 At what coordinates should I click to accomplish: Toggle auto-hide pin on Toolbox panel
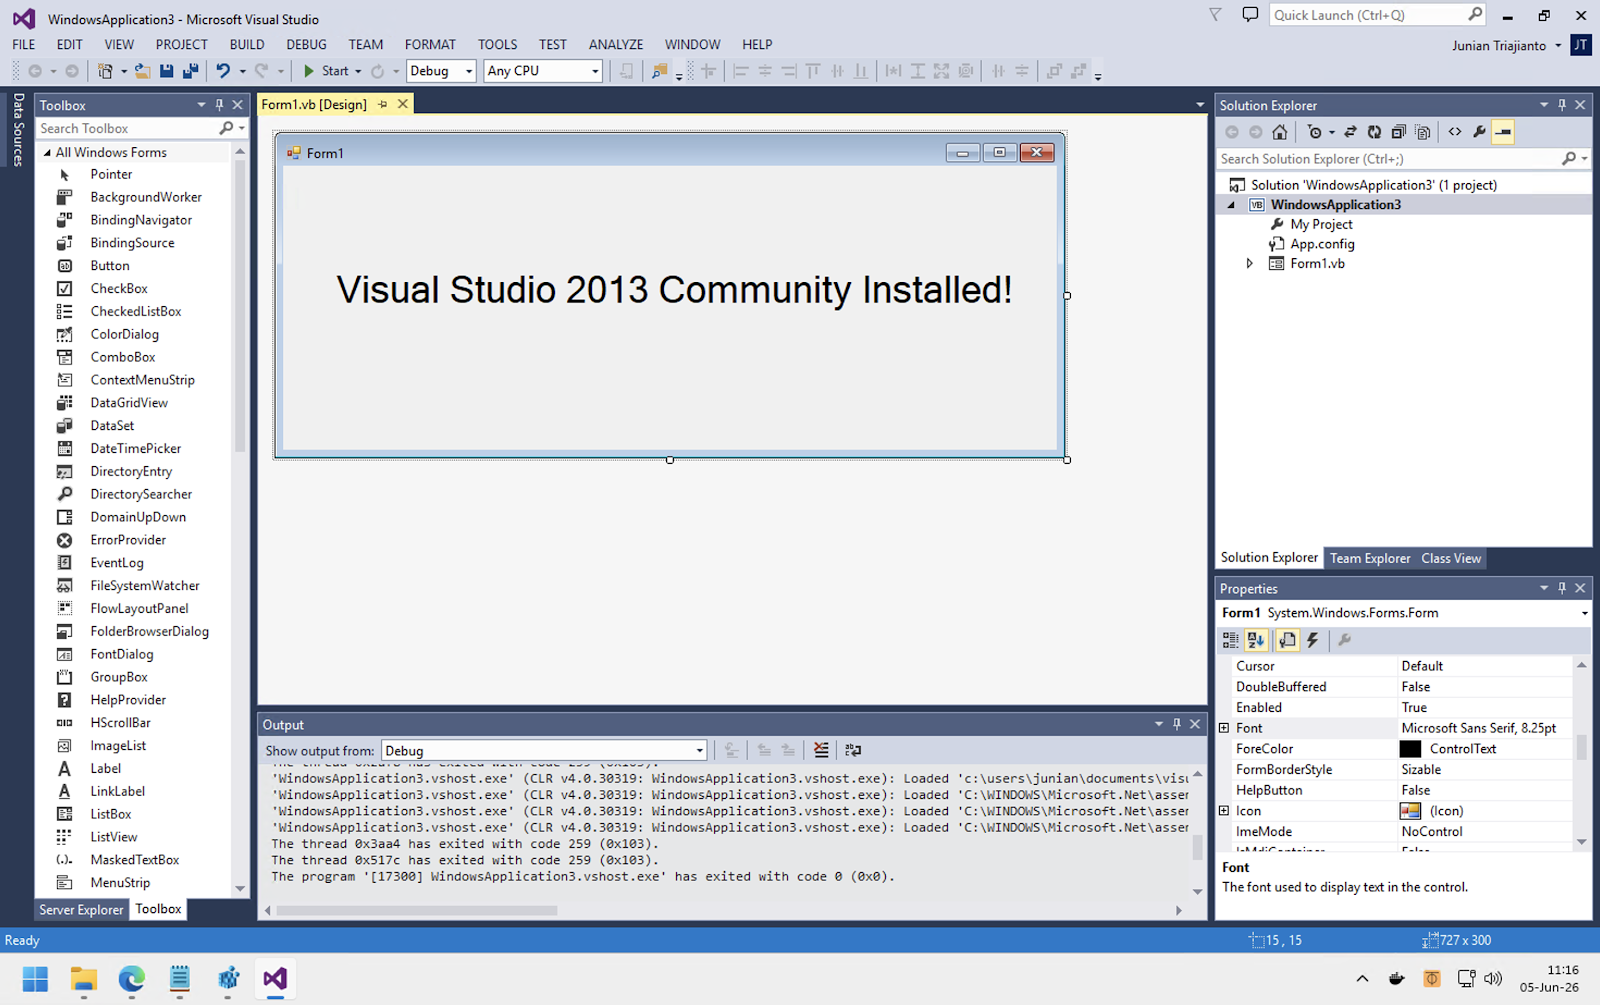click(x=219, y=105)
